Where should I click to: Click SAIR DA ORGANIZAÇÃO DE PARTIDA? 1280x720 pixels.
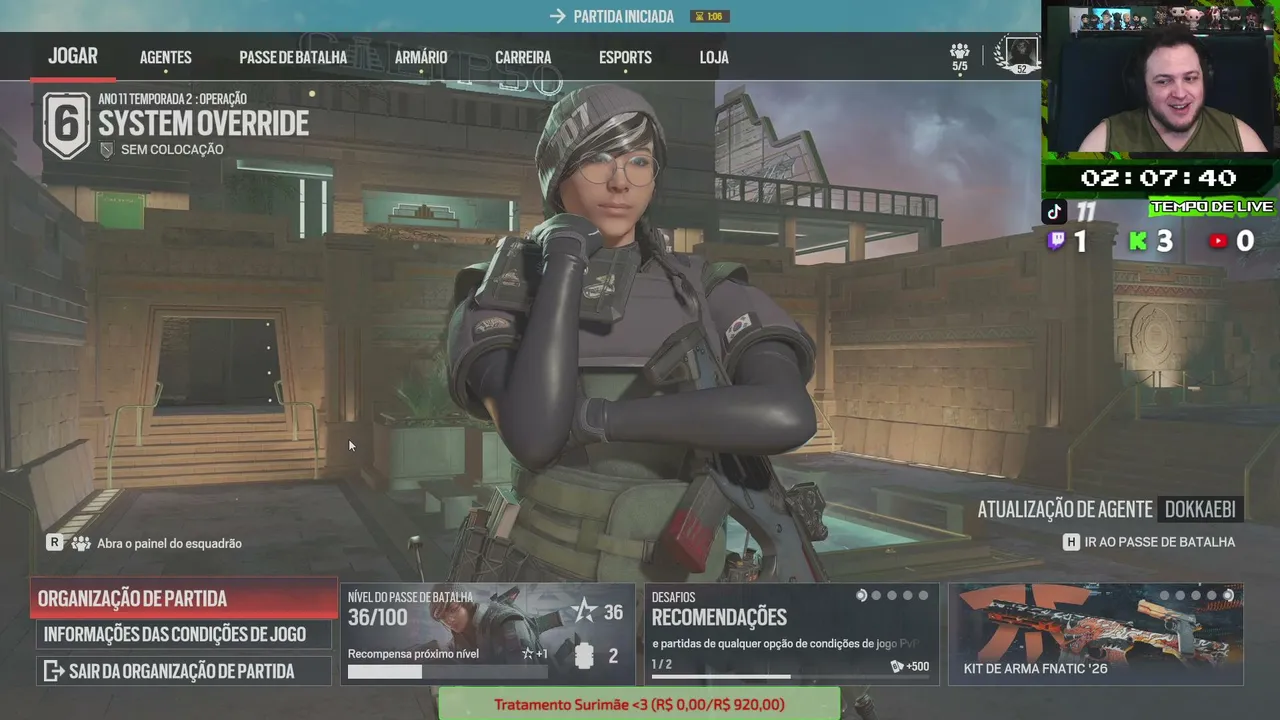tap(184, 671)
